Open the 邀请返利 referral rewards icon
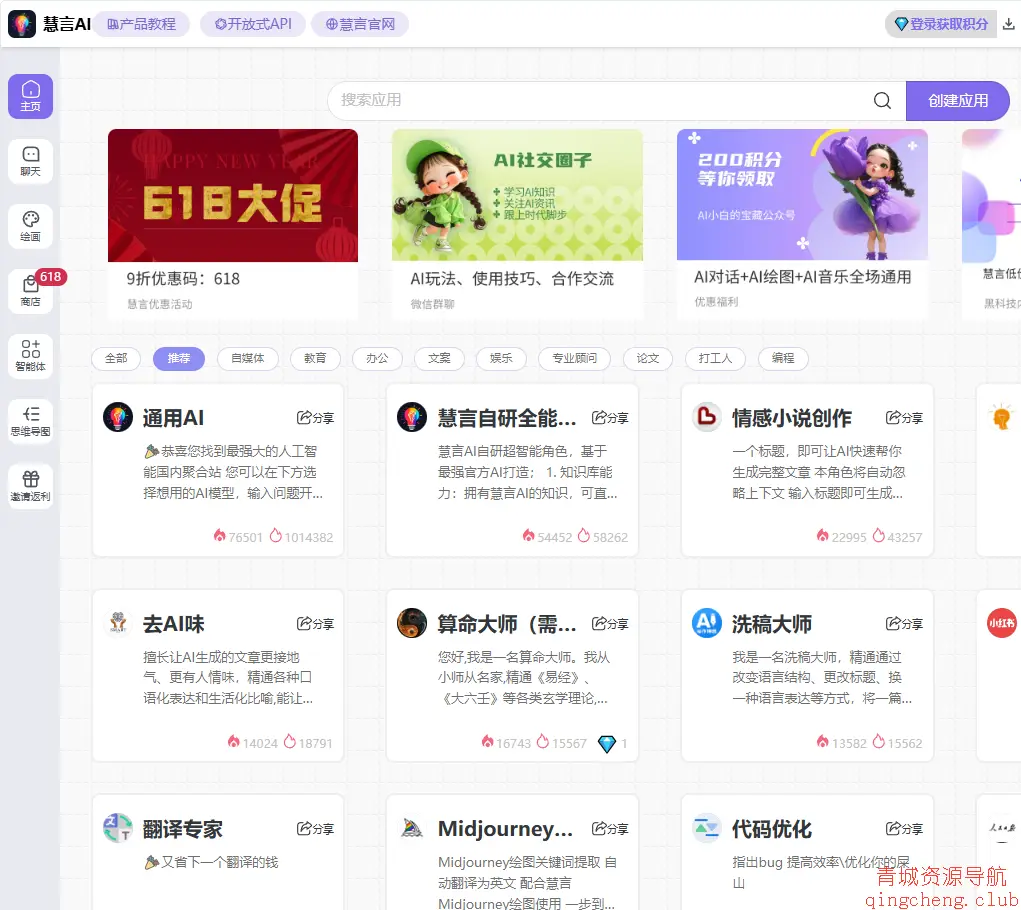Viewport: 1021px width, 910px height. click(x=30, y=486)
